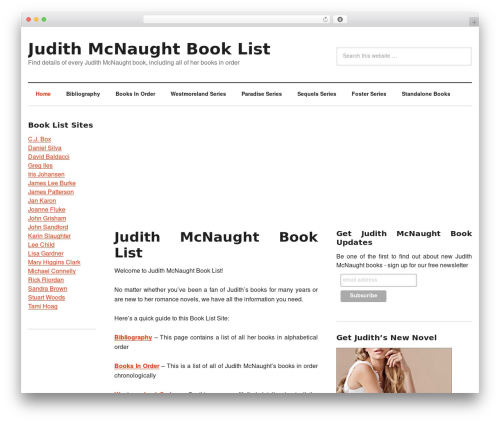Image resolution: width=500 pixels, height=423 pixels.
Task: Click the Search this website field
Action: [x=404, y=56]
